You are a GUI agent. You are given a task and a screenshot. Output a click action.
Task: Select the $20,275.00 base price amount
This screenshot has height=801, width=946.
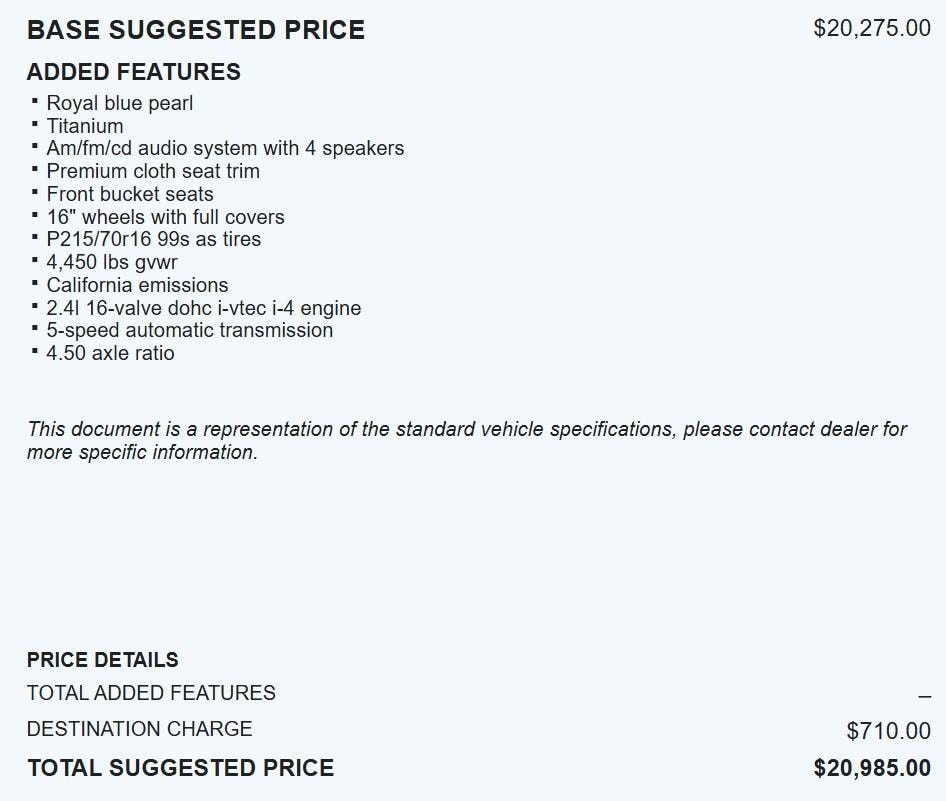[x=872, y=28]
